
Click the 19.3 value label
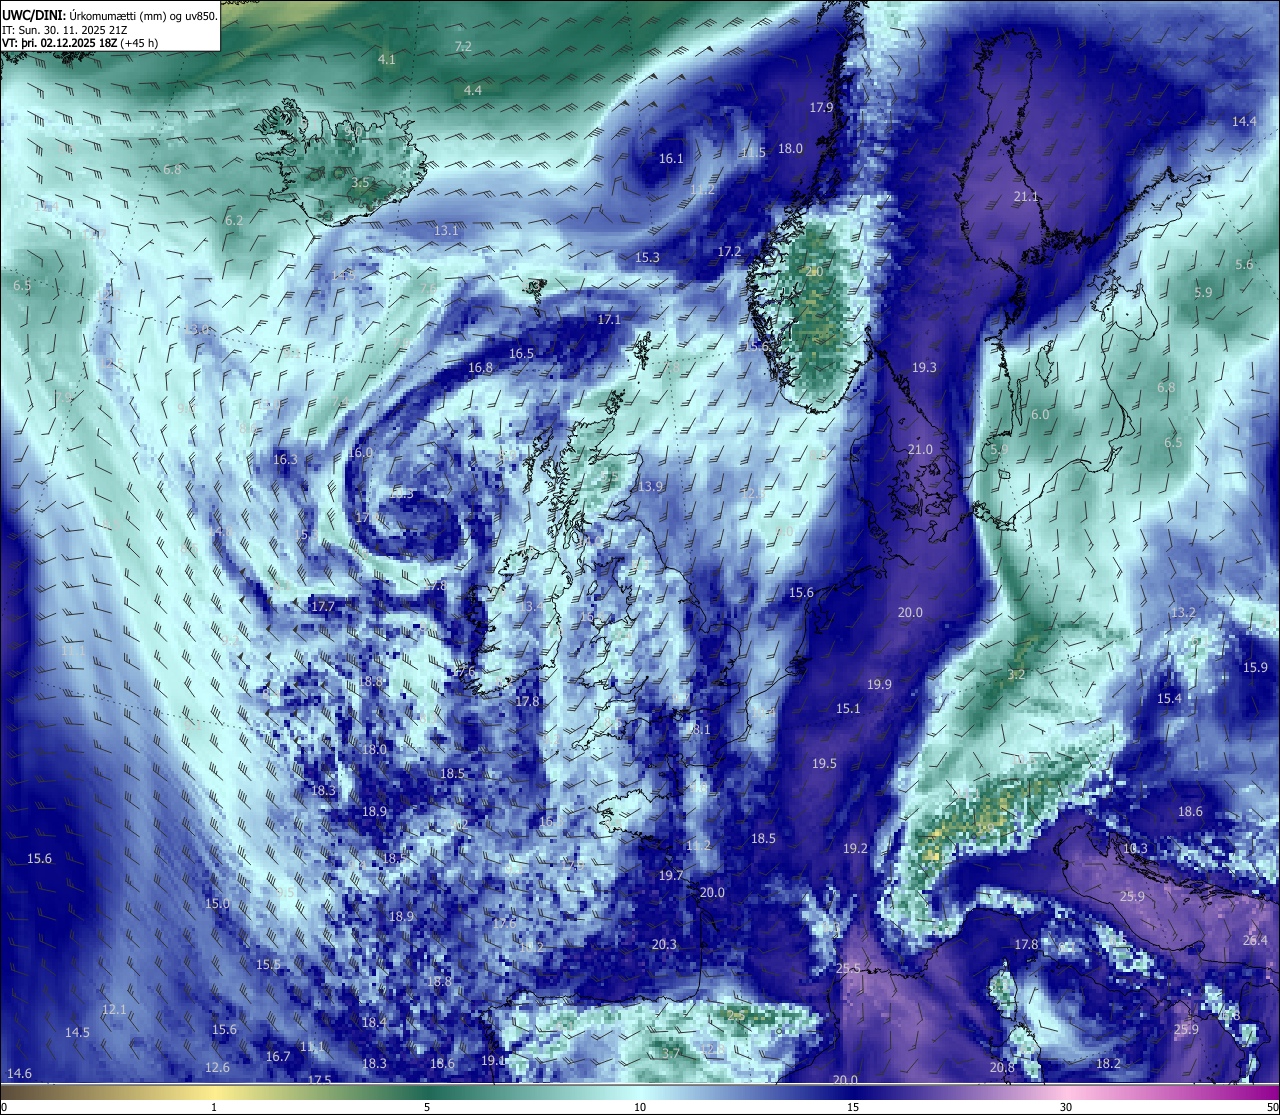click(x=924, y=367)
